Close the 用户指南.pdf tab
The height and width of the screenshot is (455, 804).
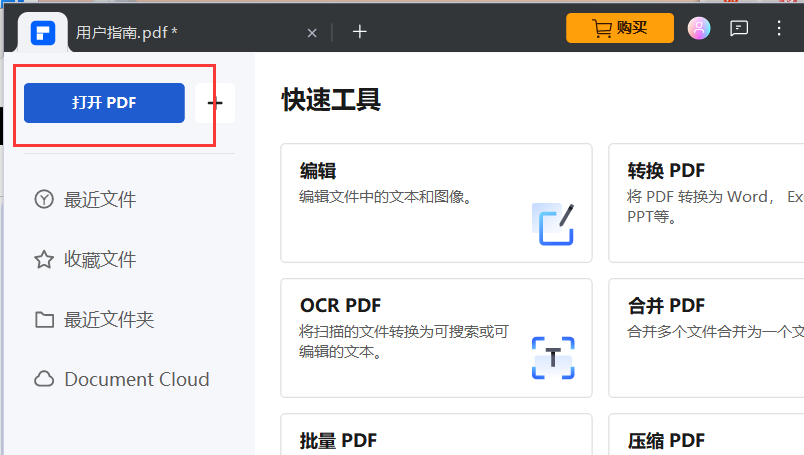[312, 33]
